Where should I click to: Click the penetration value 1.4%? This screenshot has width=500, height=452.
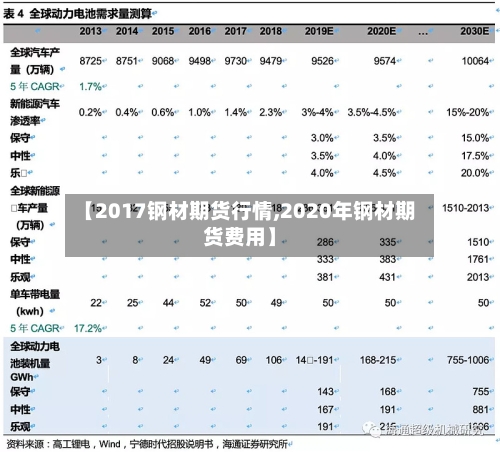tap(235, 112)
